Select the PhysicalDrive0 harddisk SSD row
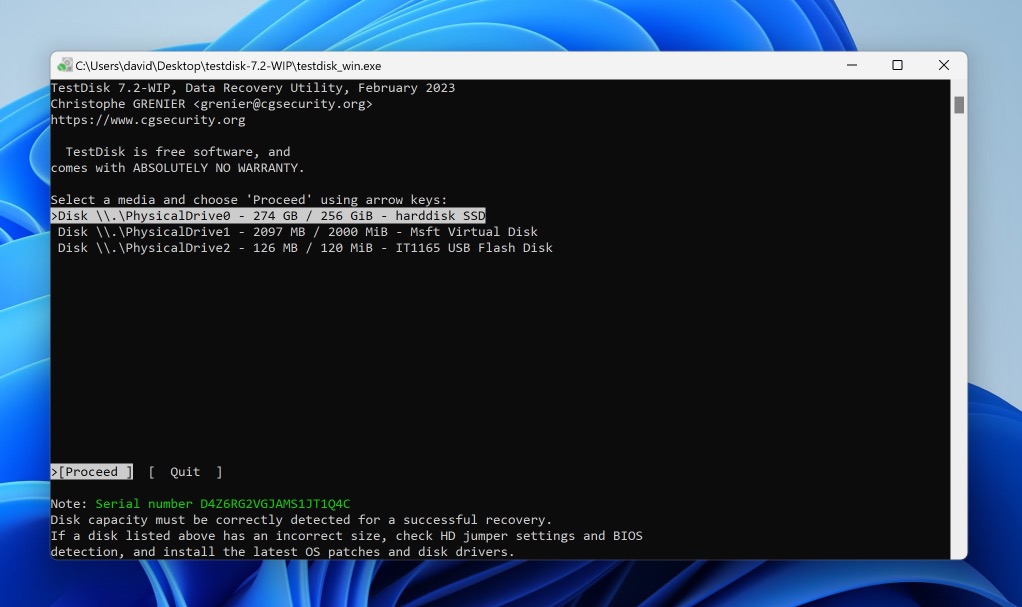This screenshot has width=1022, height=607. 268,216
